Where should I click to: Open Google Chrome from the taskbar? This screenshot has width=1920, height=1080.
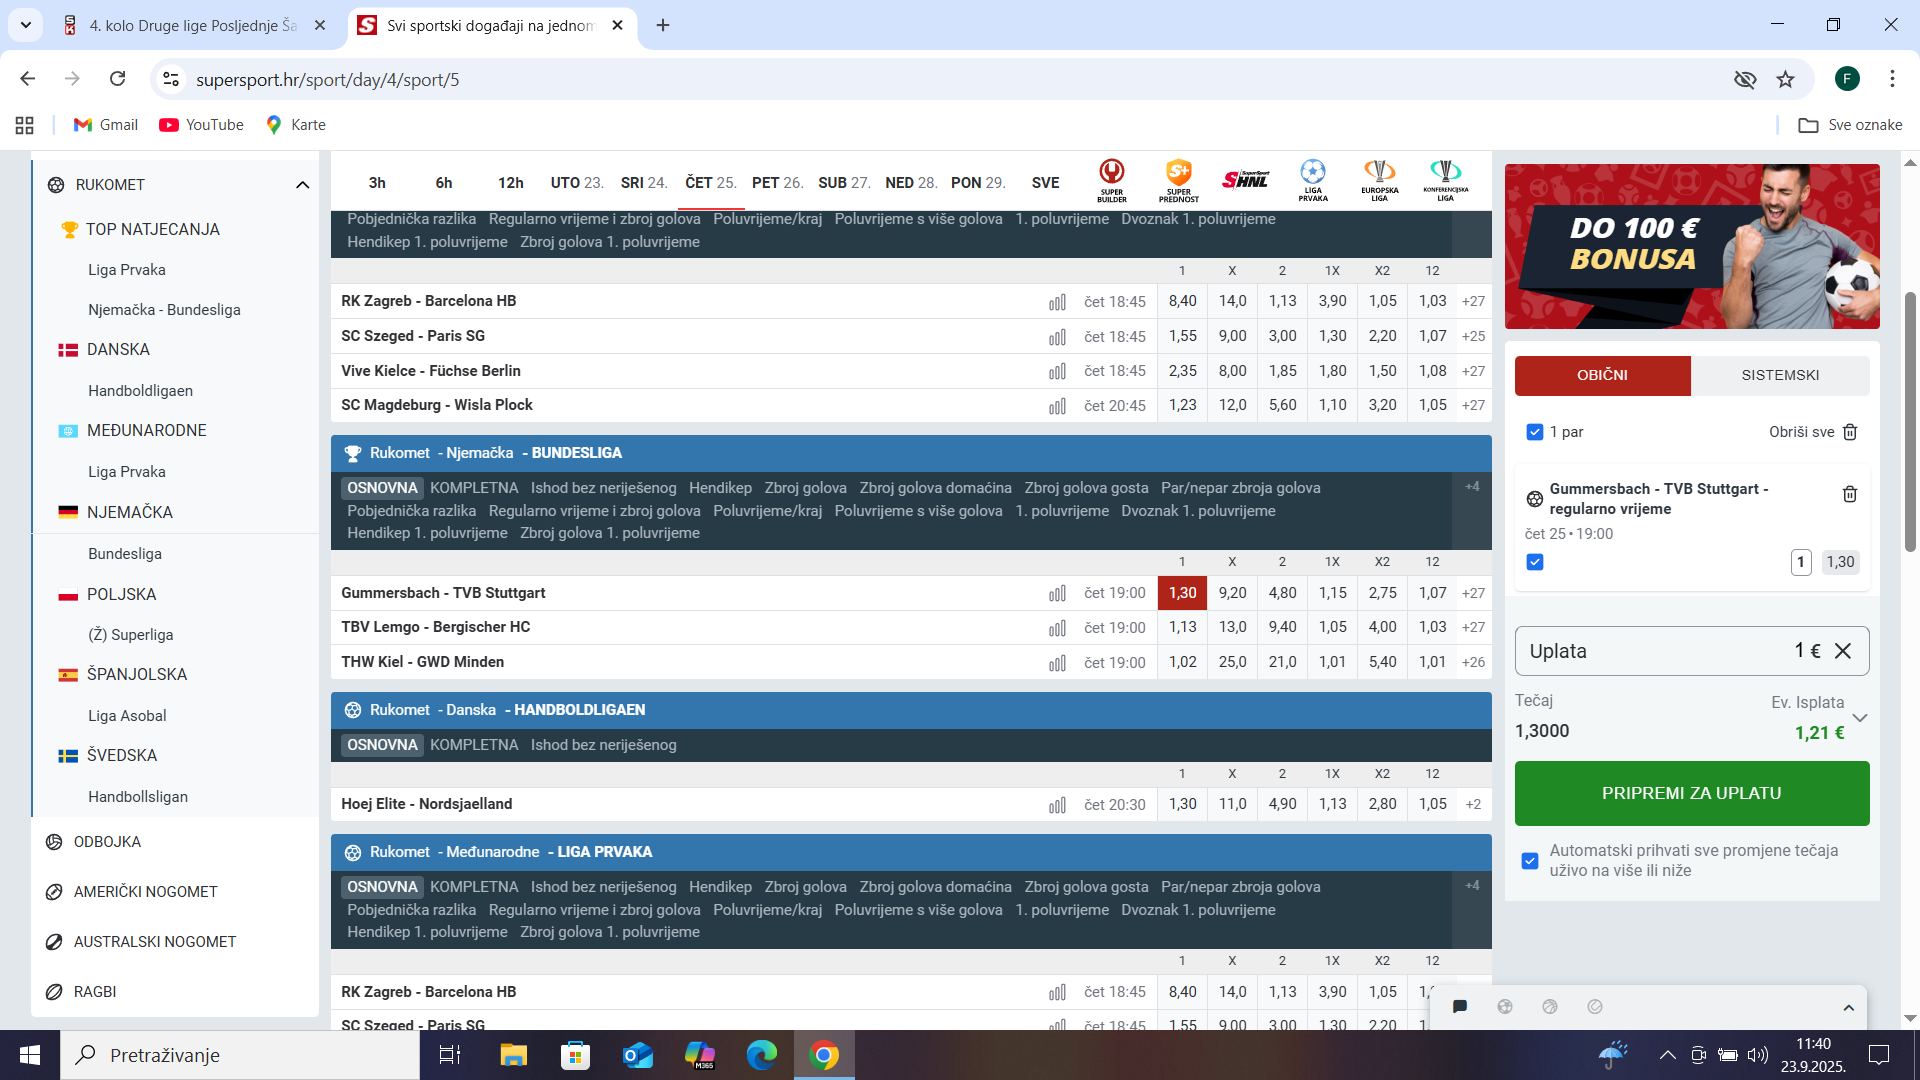(x=824, y=1055)
